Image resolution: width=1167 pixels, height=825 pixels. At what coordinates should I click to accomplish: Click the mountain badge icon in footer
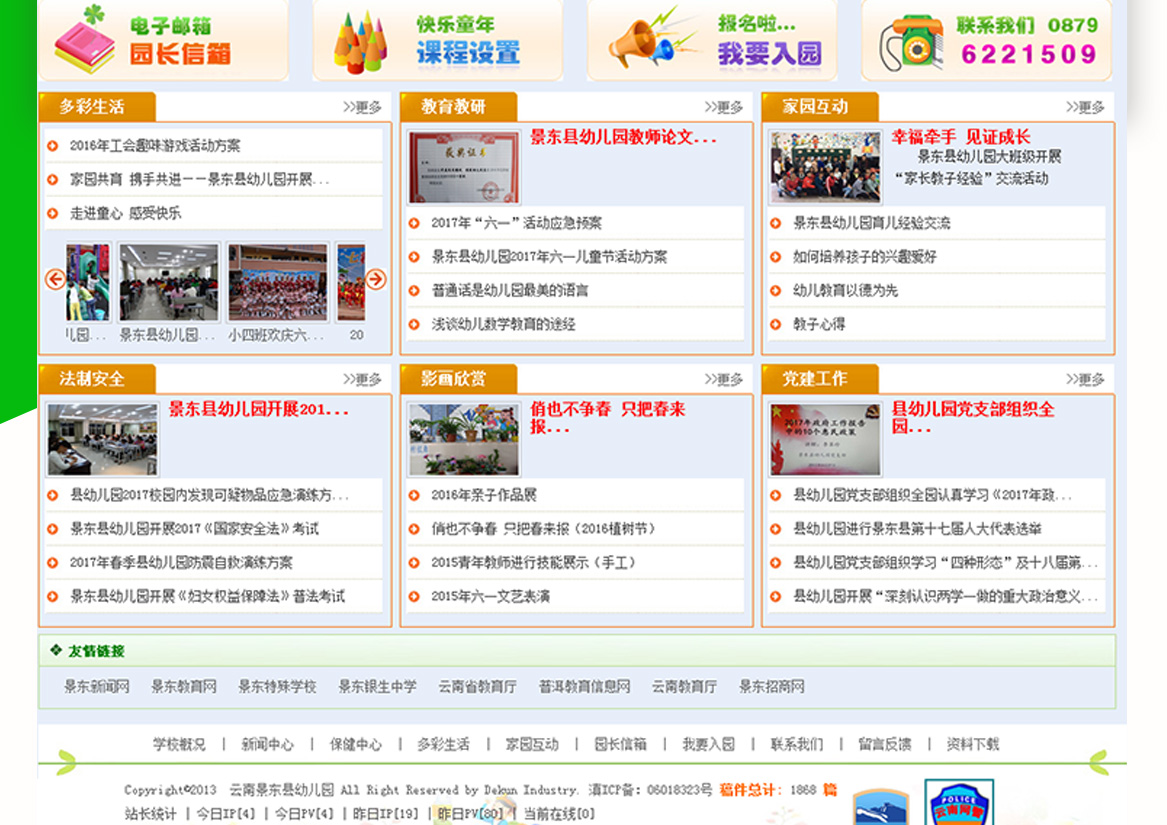click(880, 808)
